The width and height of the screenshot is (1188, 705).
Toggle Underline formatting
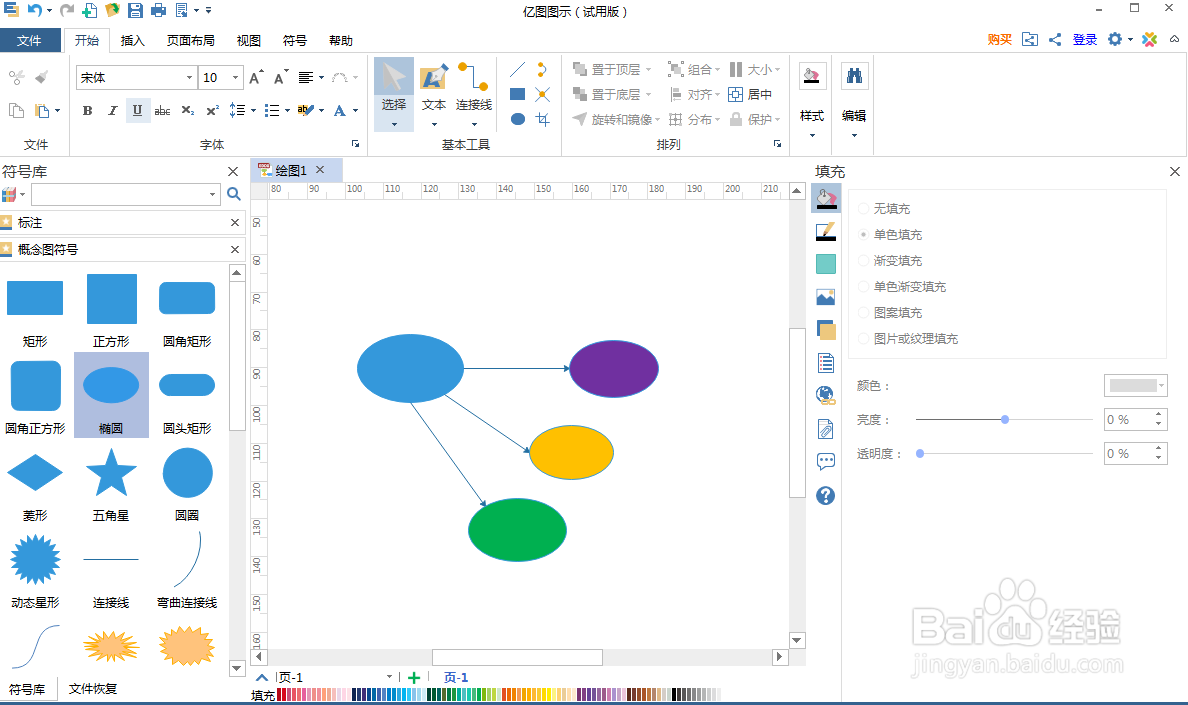pyautogui.click(x=137, y=111)
